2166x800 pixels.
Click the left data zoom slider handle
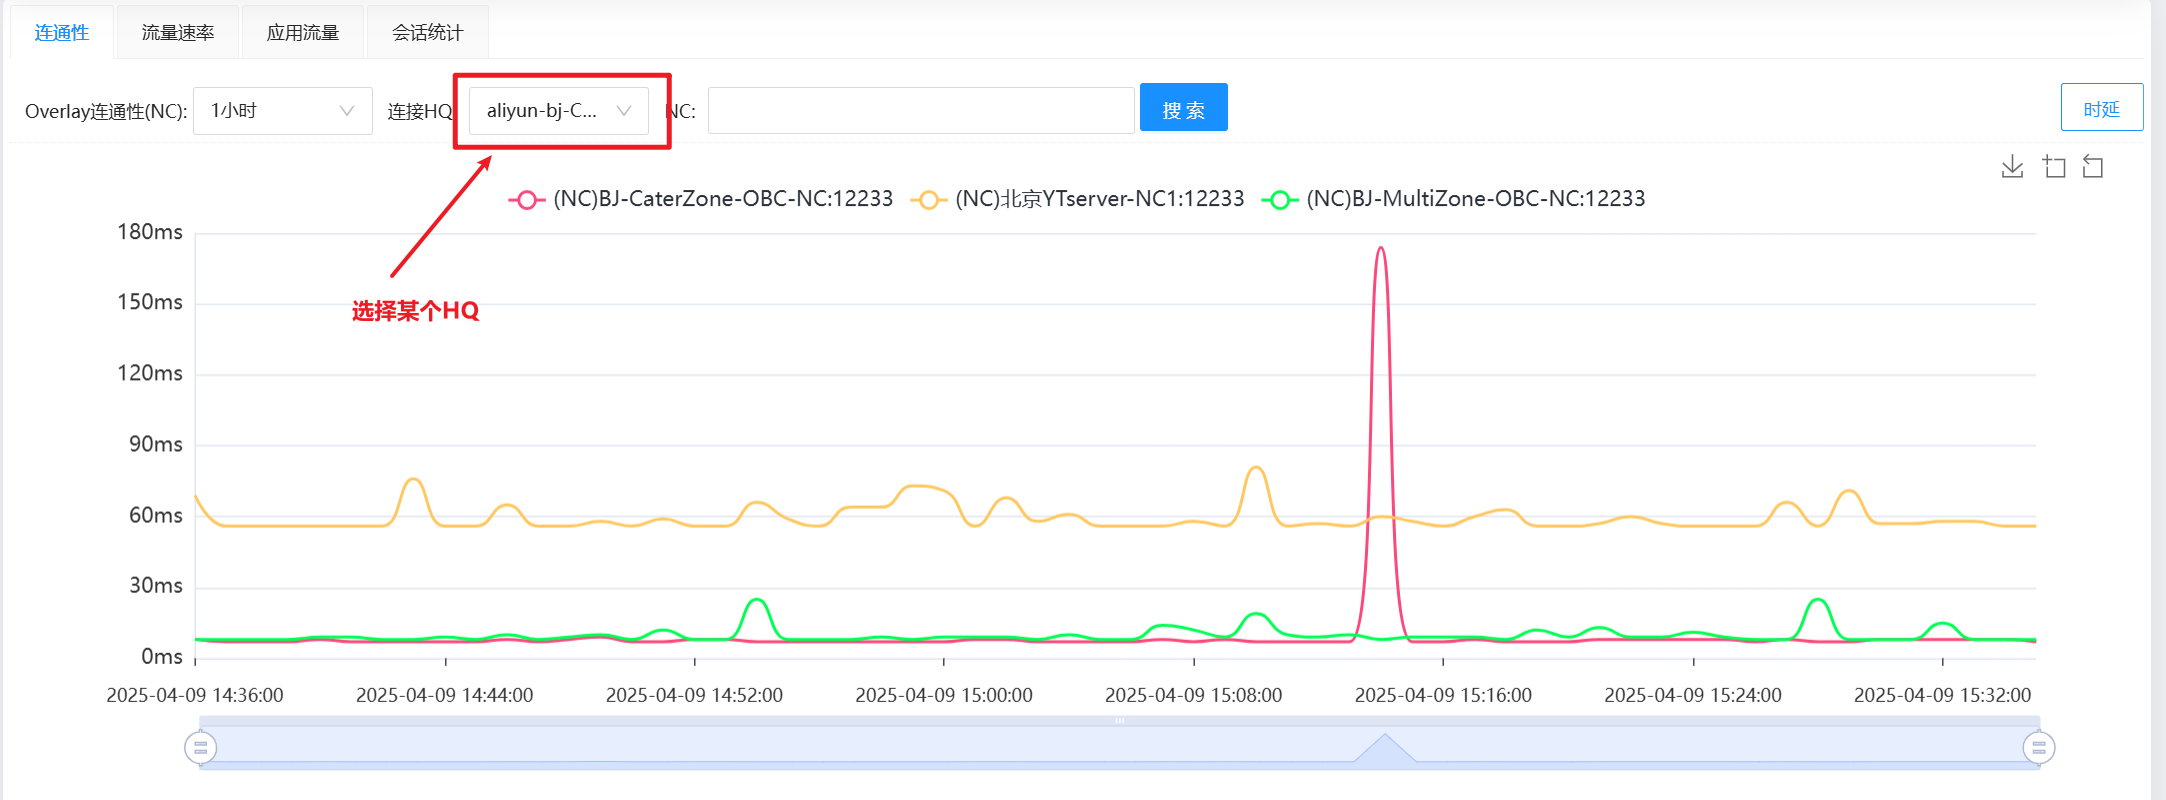201,747
